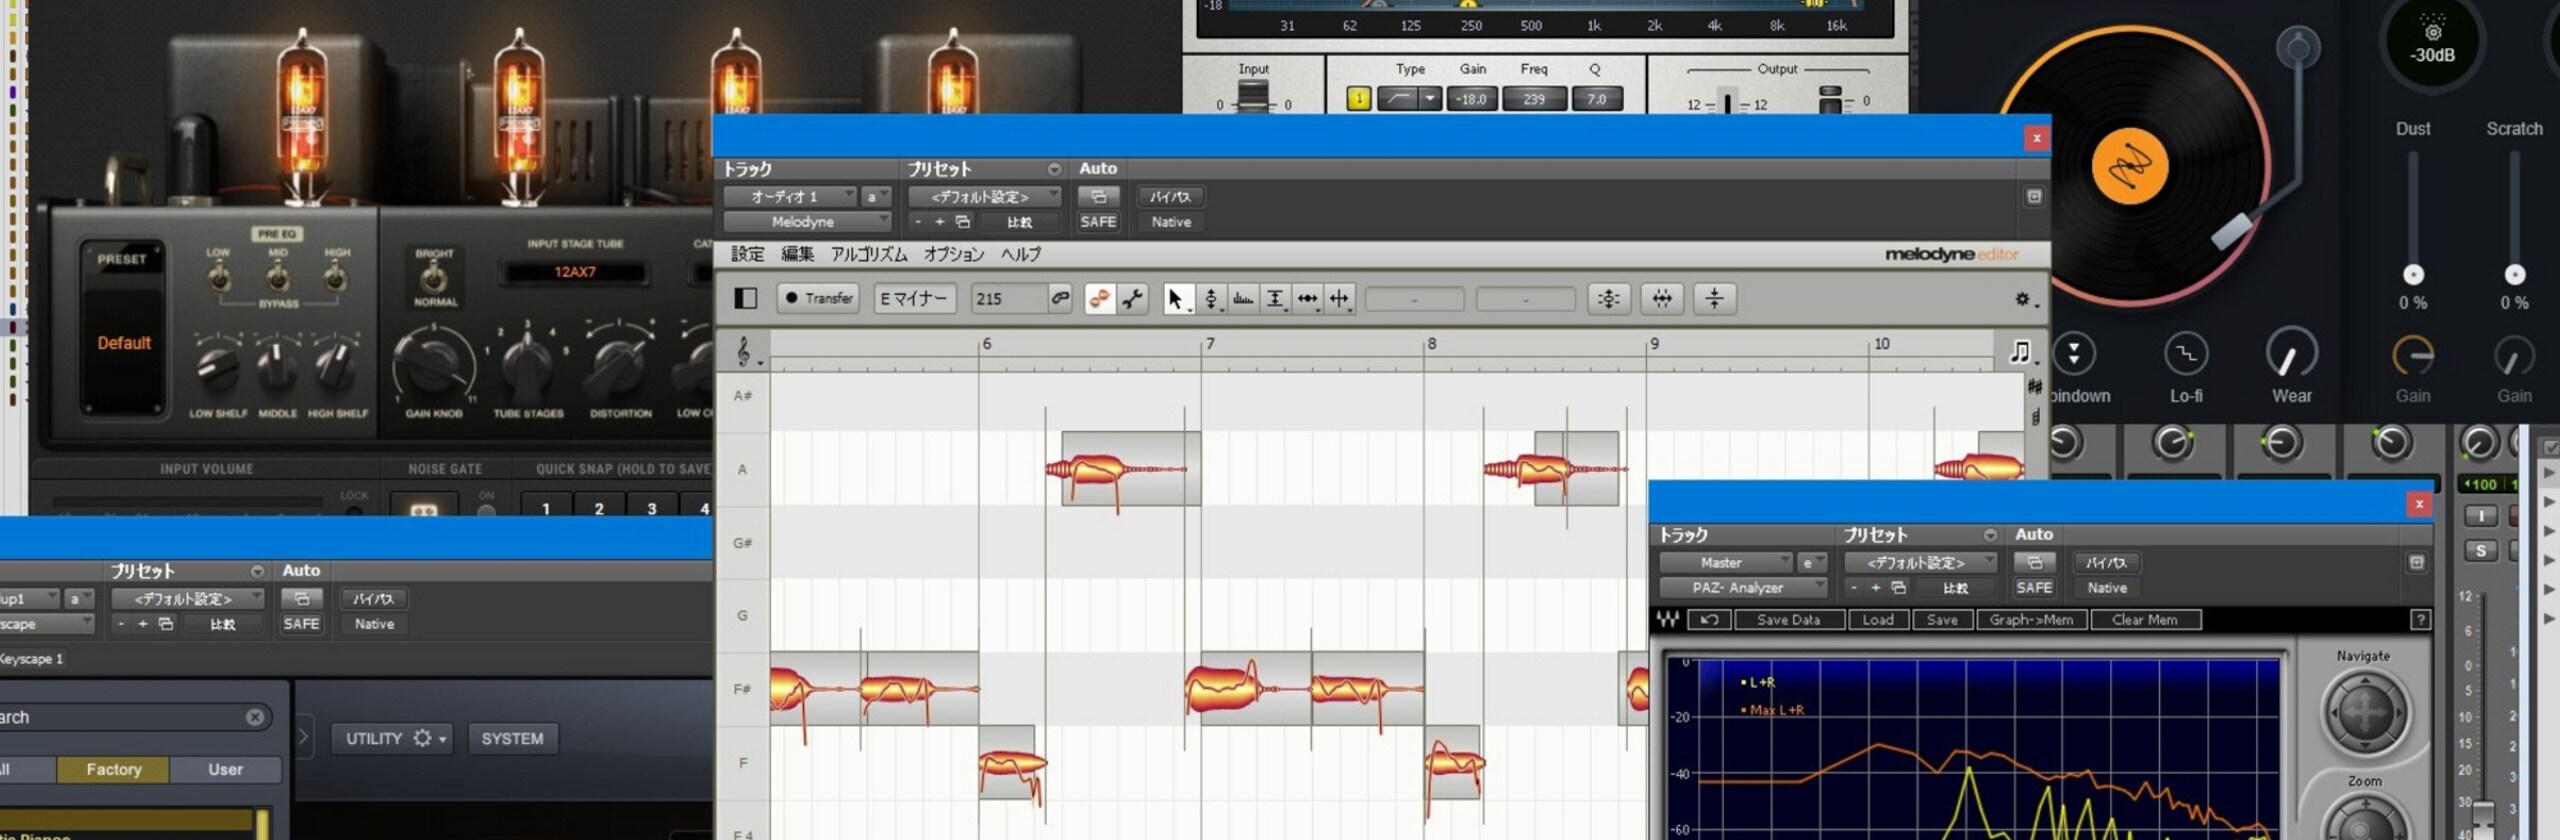Image resolution: width=2560 pixels, height=840 pixels.
Task: Open <デフォルト設定> preset dropdown in Melodyne
Action: tap(984, 197)
